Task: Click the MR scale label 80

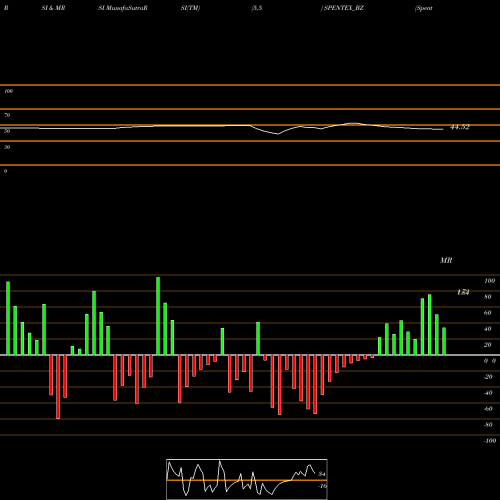Action: pyautogui.click(x=488, y=297)
